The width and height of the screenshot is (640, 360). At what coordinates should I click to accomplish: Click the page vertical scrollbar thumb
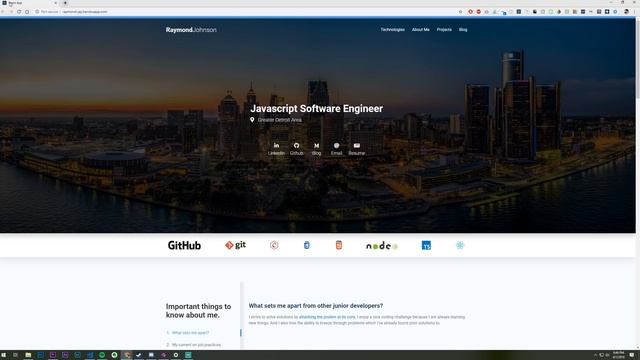click(638, 57)
